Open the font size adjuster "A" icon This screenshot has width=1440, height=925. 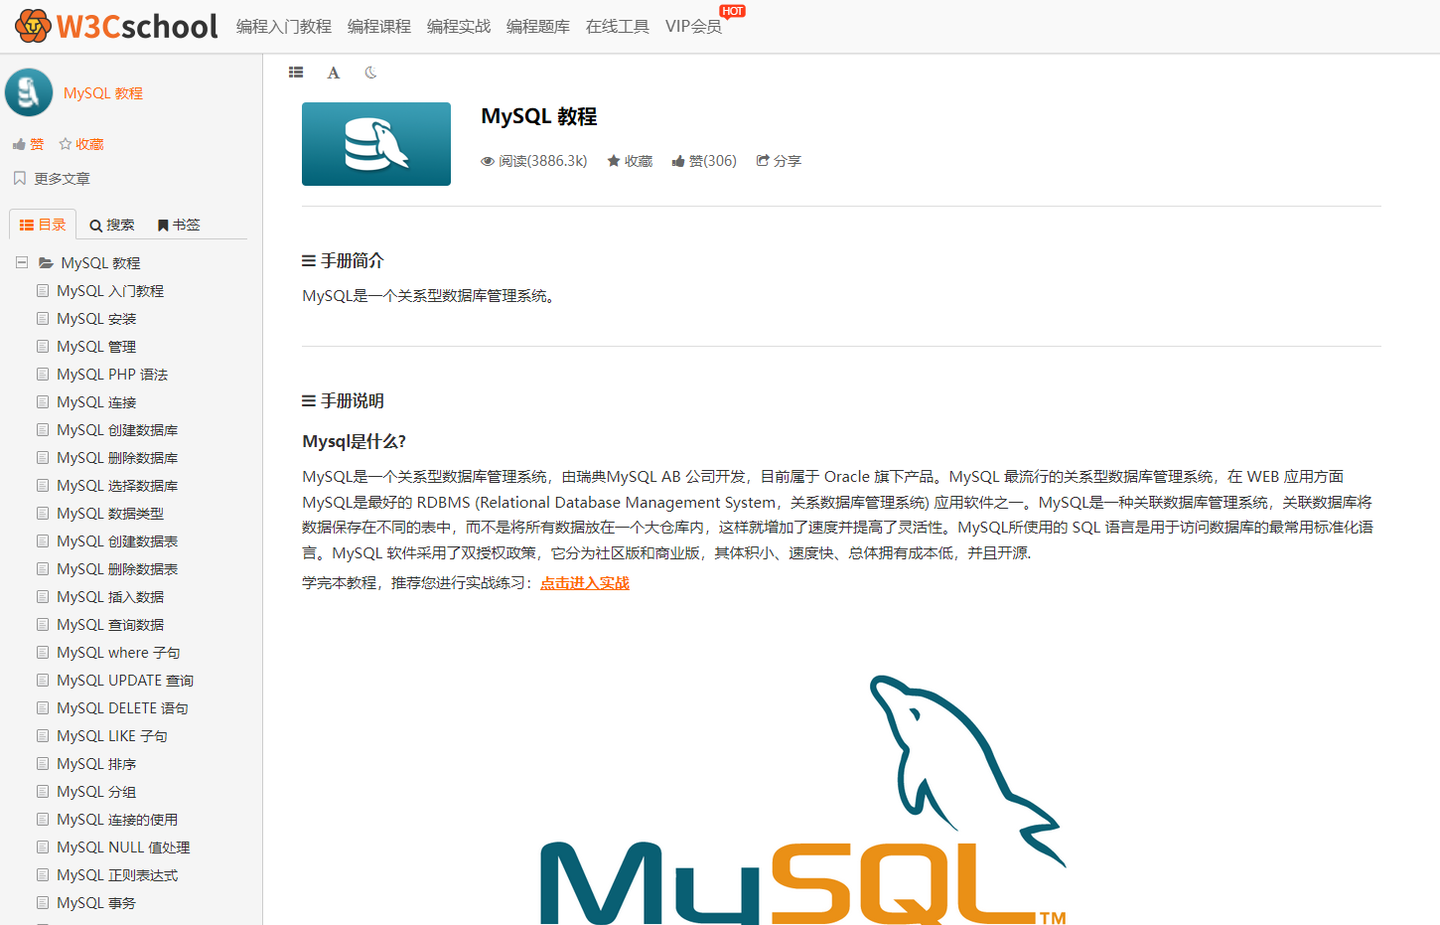(333, 72)
